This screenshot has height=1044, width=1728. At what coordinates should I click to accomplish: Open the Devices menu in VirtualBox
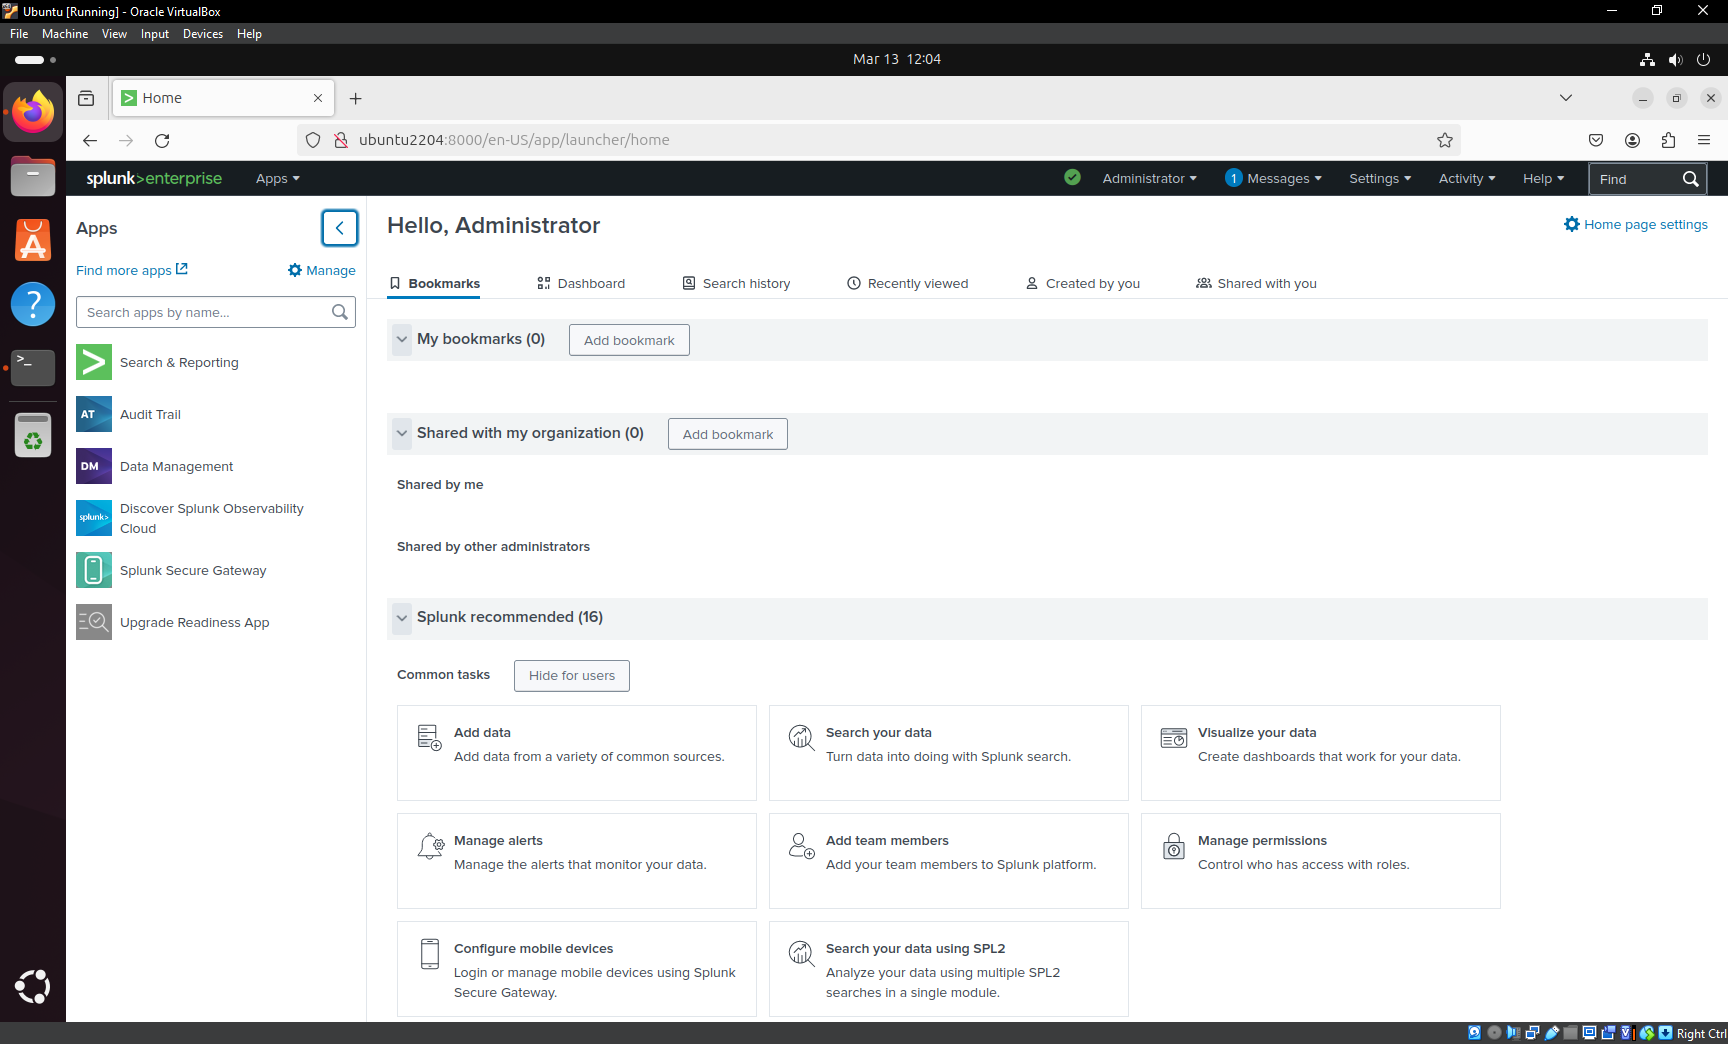[203, 33]
